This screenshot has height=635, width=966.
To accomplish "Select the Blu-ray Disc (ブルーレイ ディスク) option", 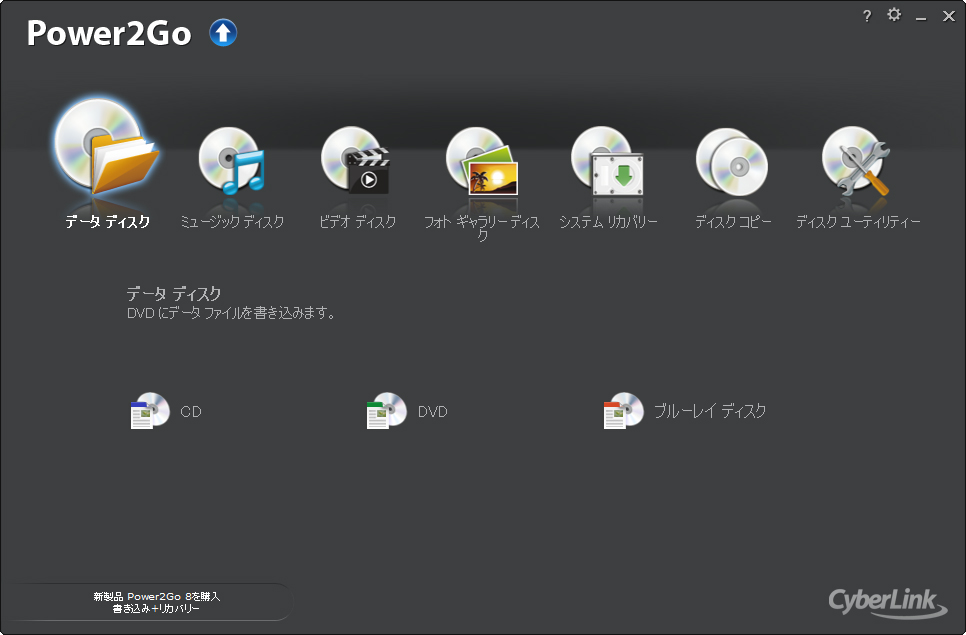I will (x=665, y=411).
